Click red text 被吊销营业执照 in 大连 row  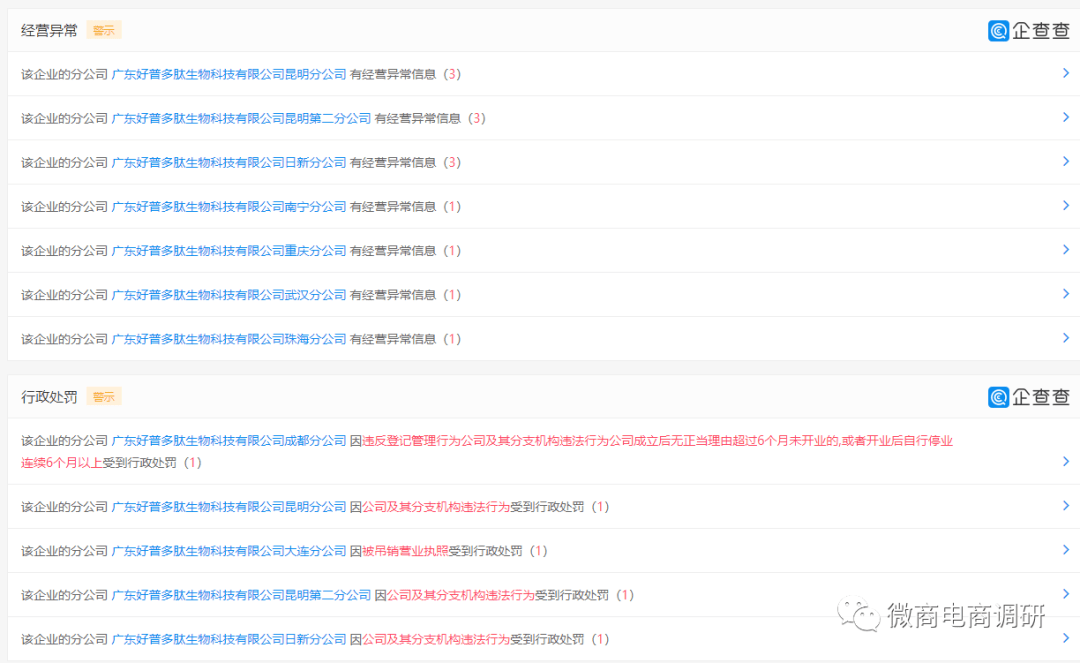tap(405, 550)
